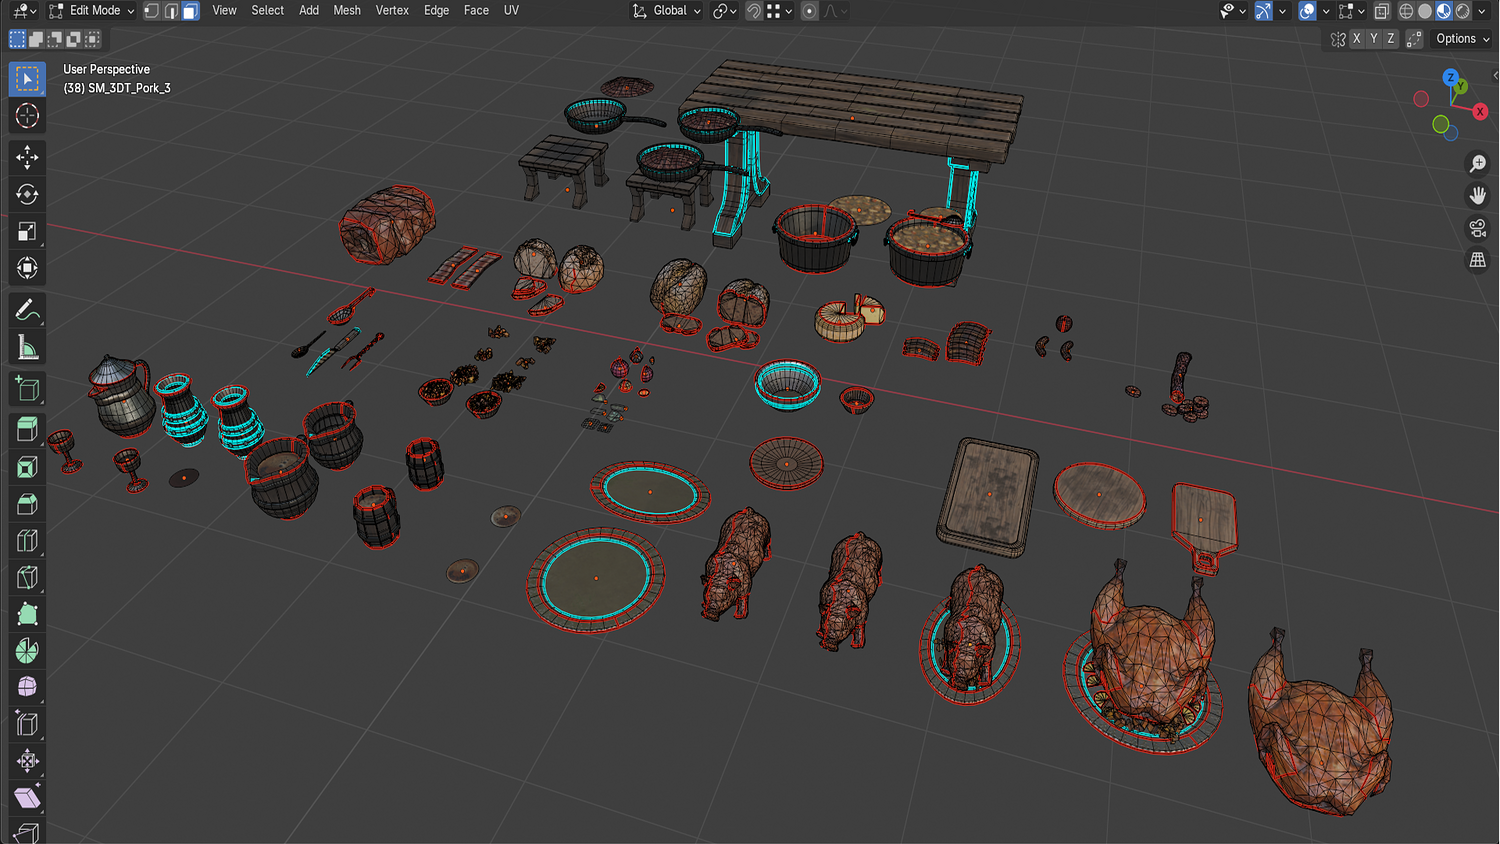Toggle X axis mirror

(1357, 39)
